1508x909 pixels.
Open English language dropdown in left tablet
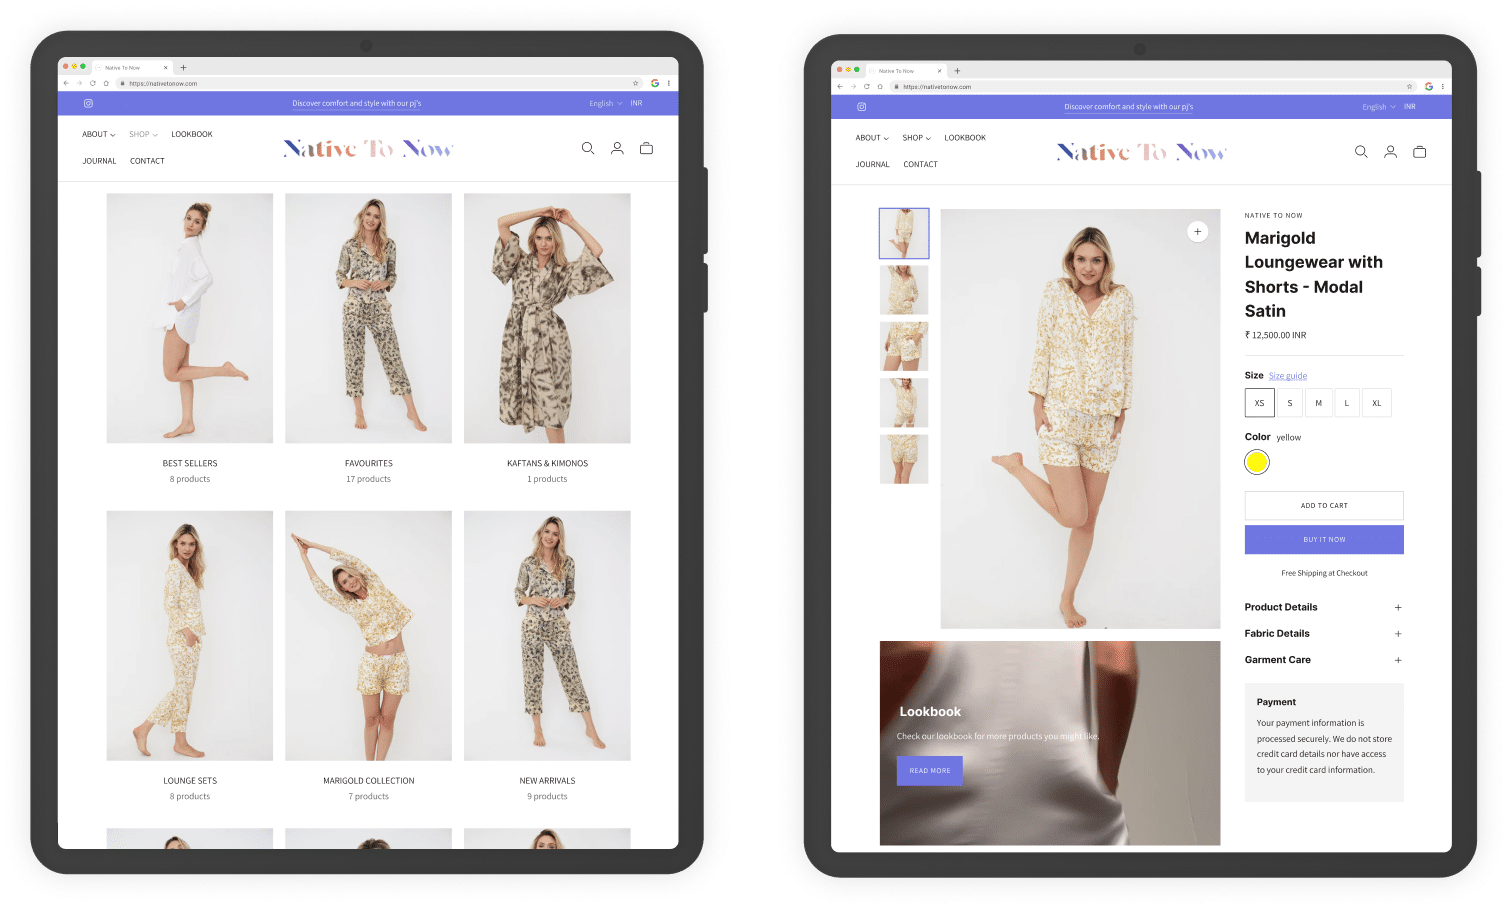(x=605, y=103)
